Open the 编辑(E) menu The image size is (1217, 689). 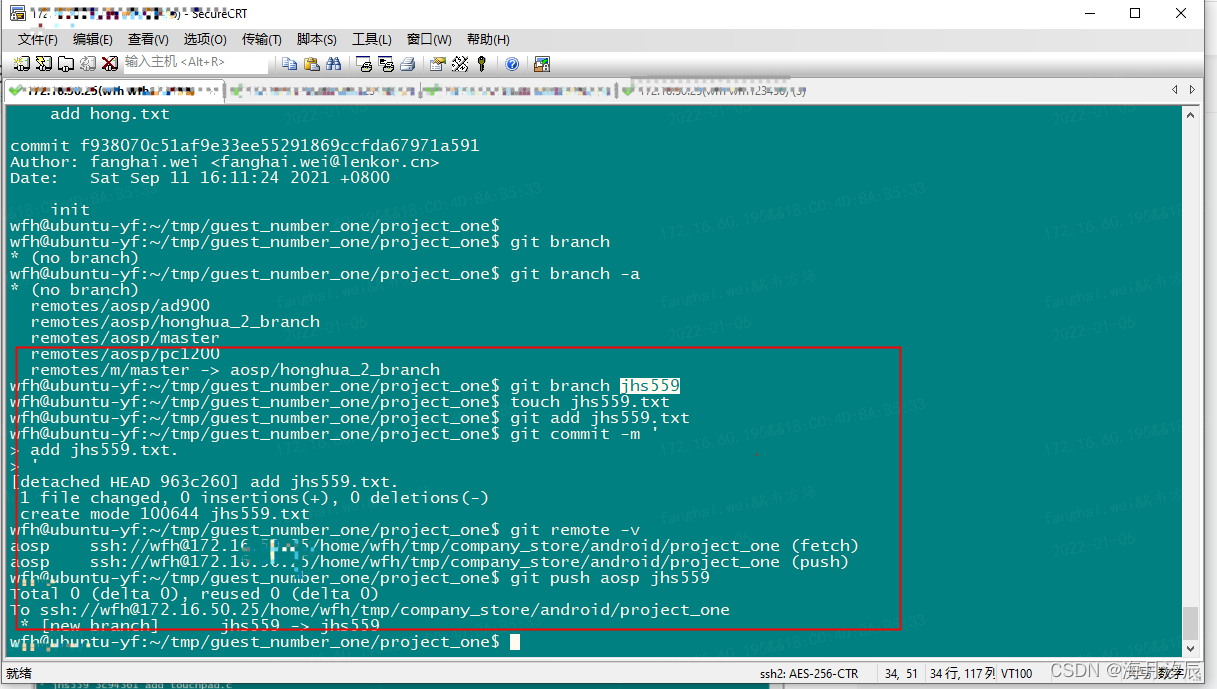click(x=93, y=39)
